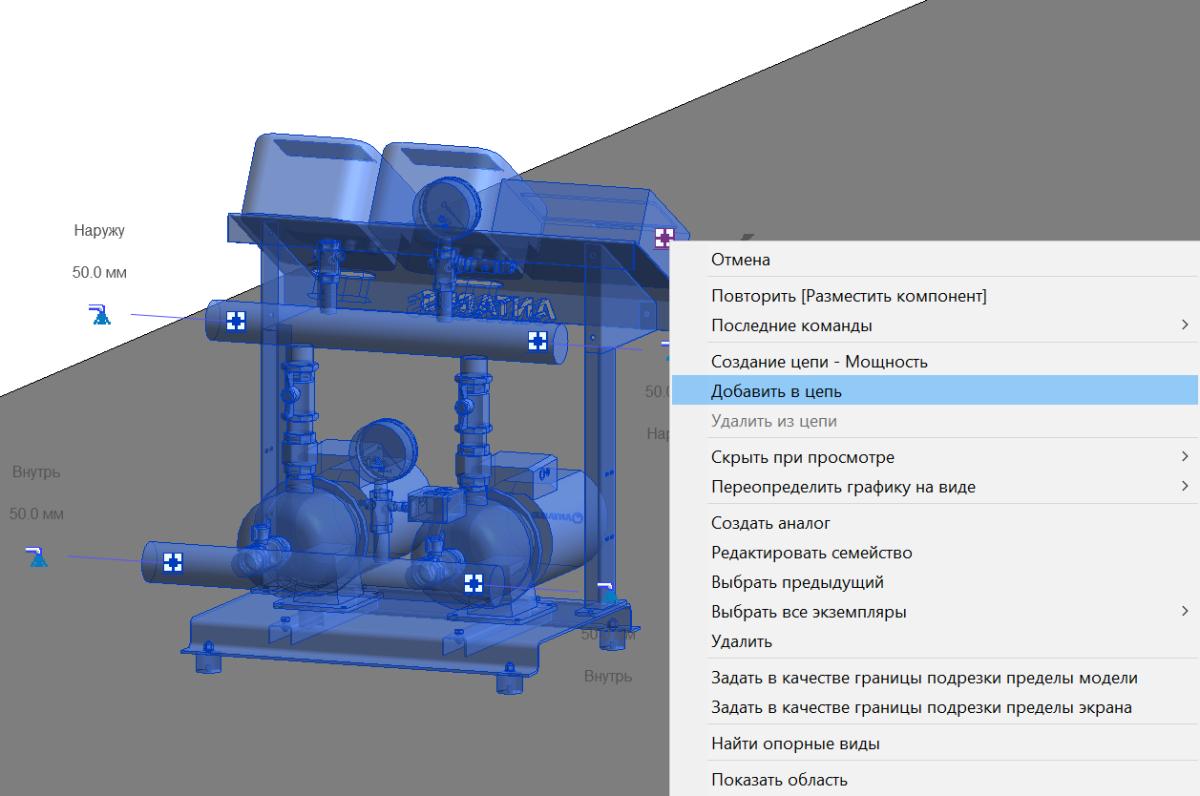The image size is (1200, 796).
Task: Select connector marker on lower pipe's left end
Action: click(x=173, y=562)
